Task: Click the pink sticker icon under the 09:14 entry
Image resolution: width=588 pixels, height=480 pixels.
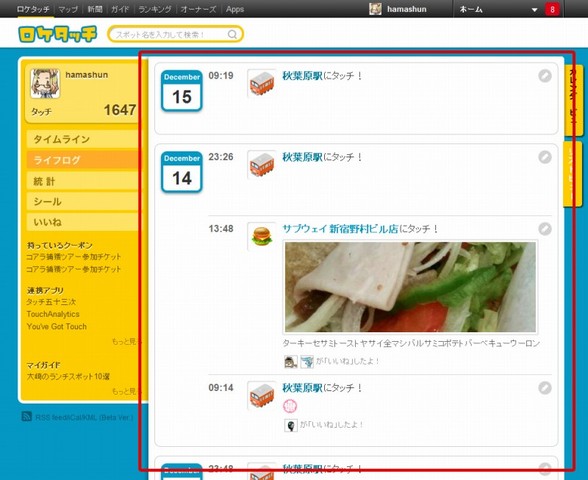Action: (290, 406)
